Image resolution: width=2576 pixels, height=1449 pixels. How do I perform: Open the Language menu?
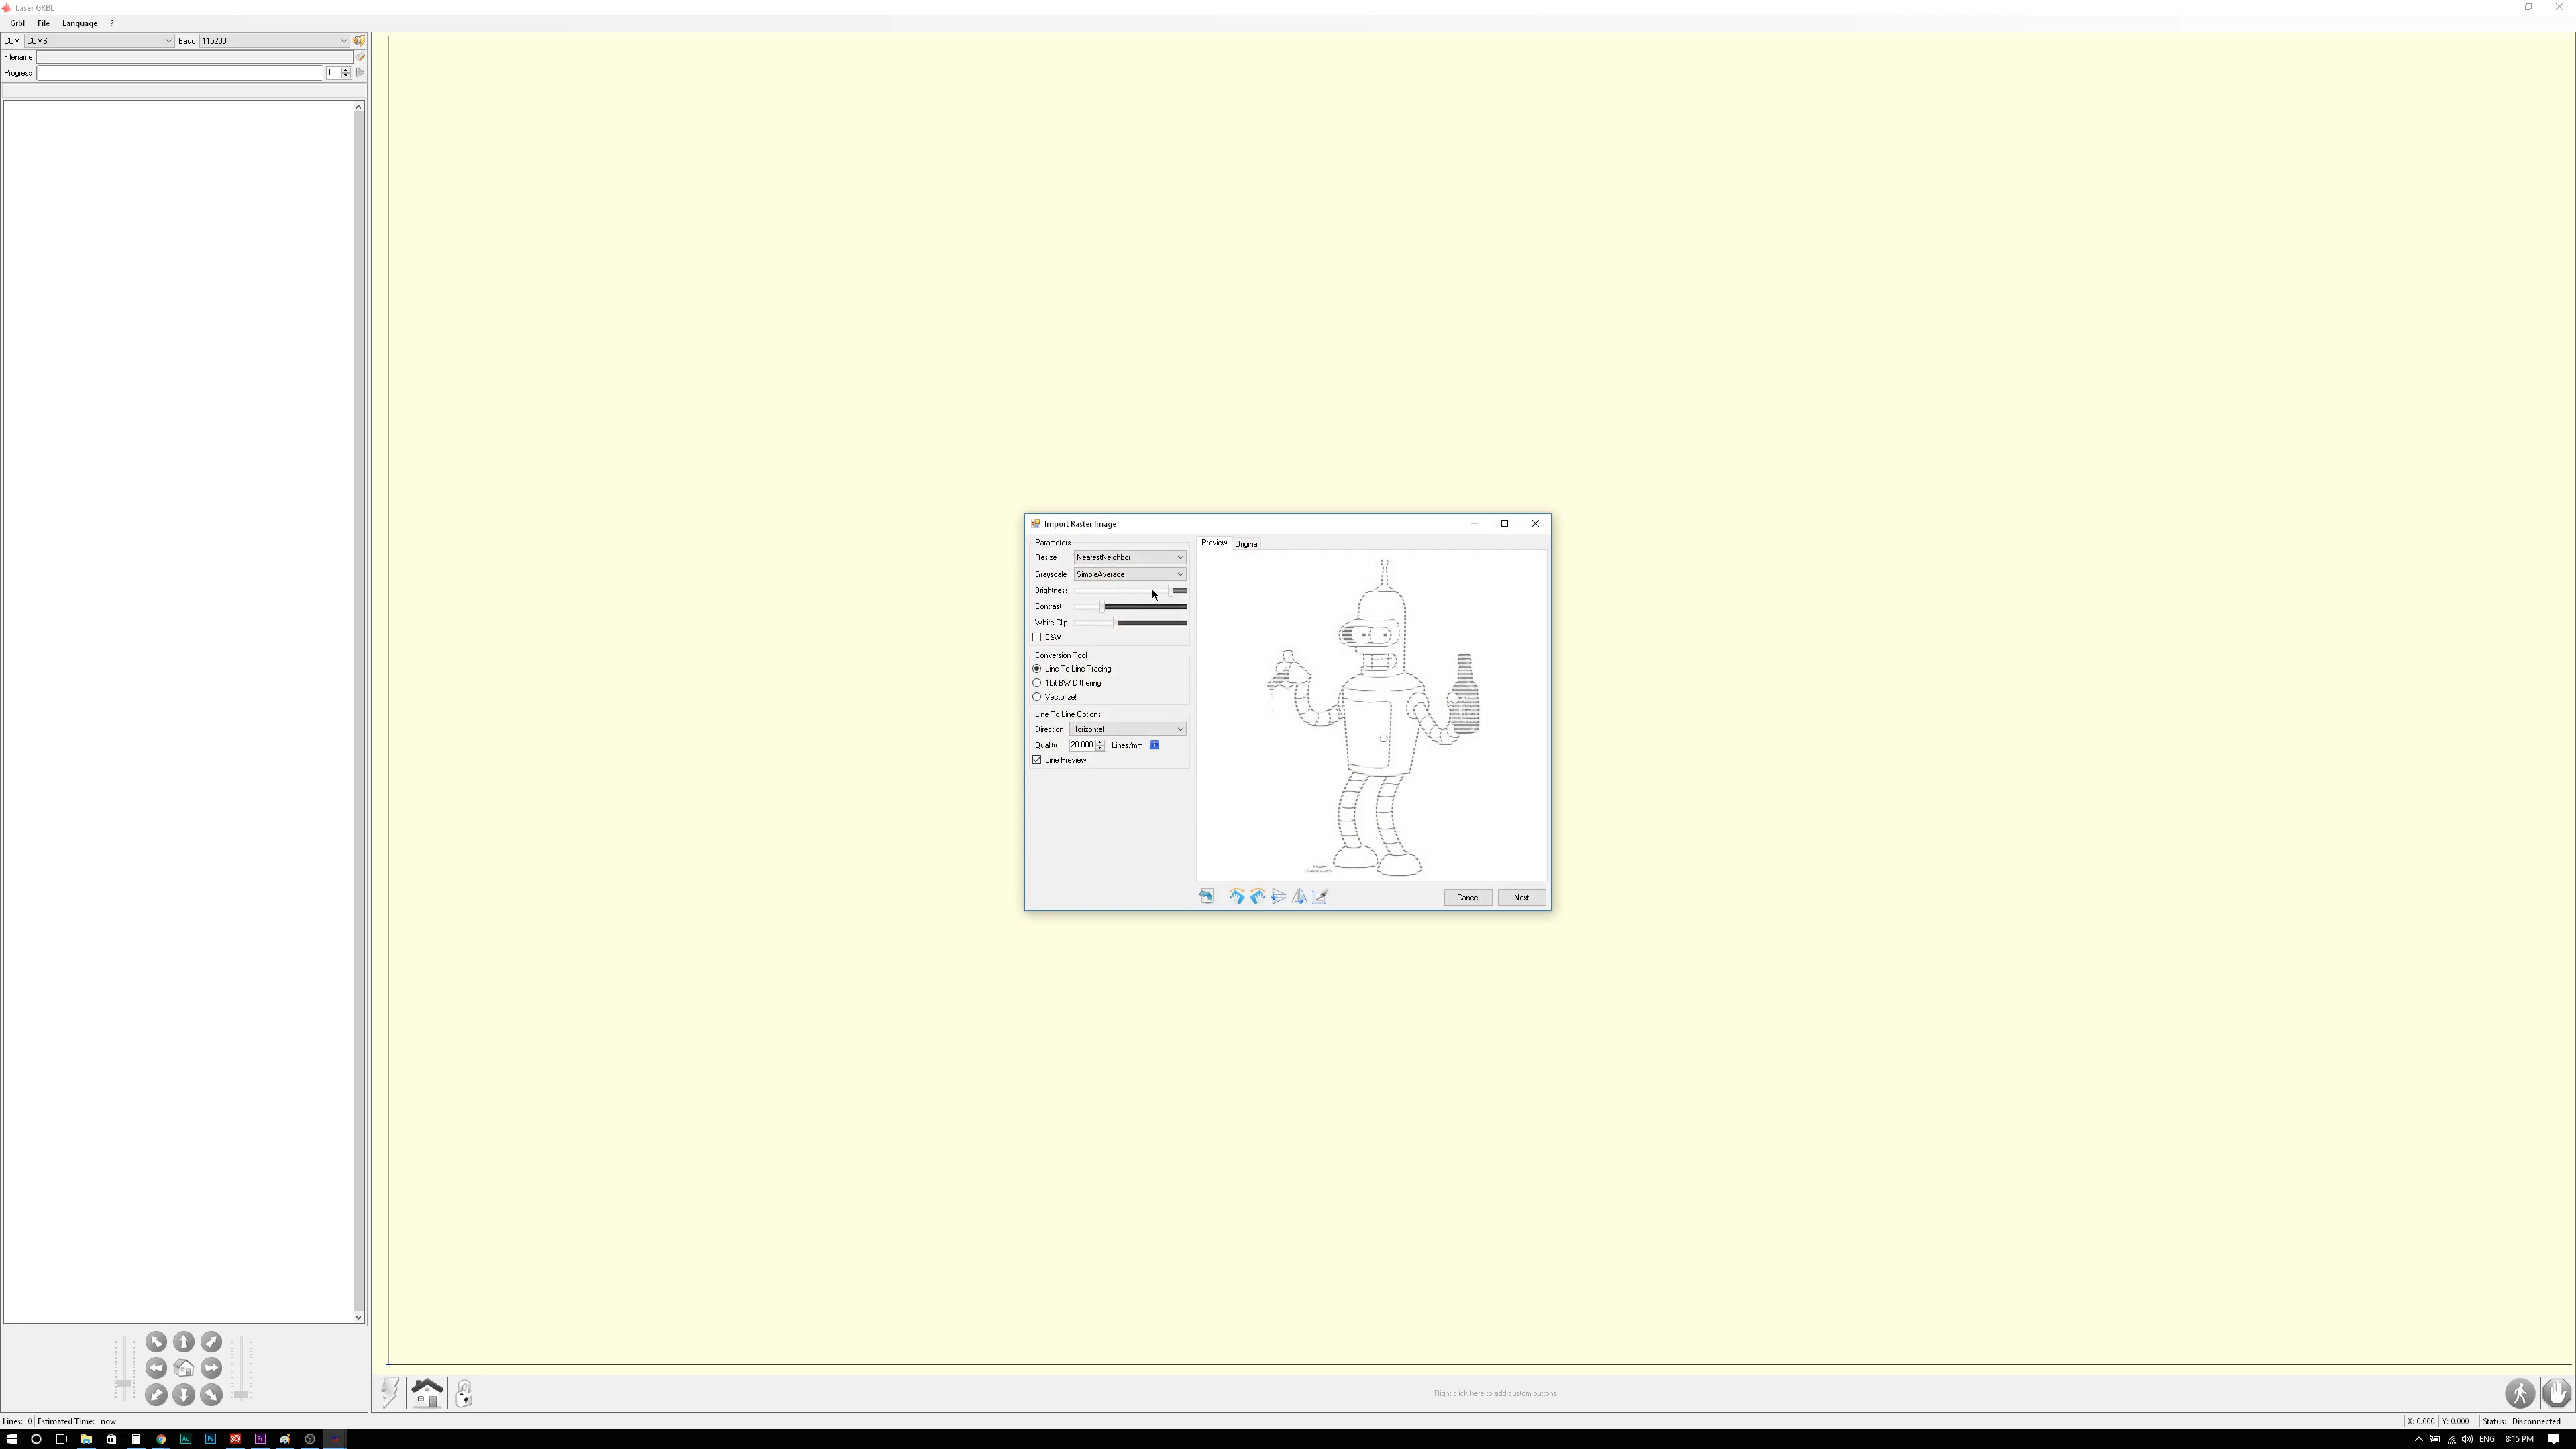pyautogui.click(x=80, y=23)
